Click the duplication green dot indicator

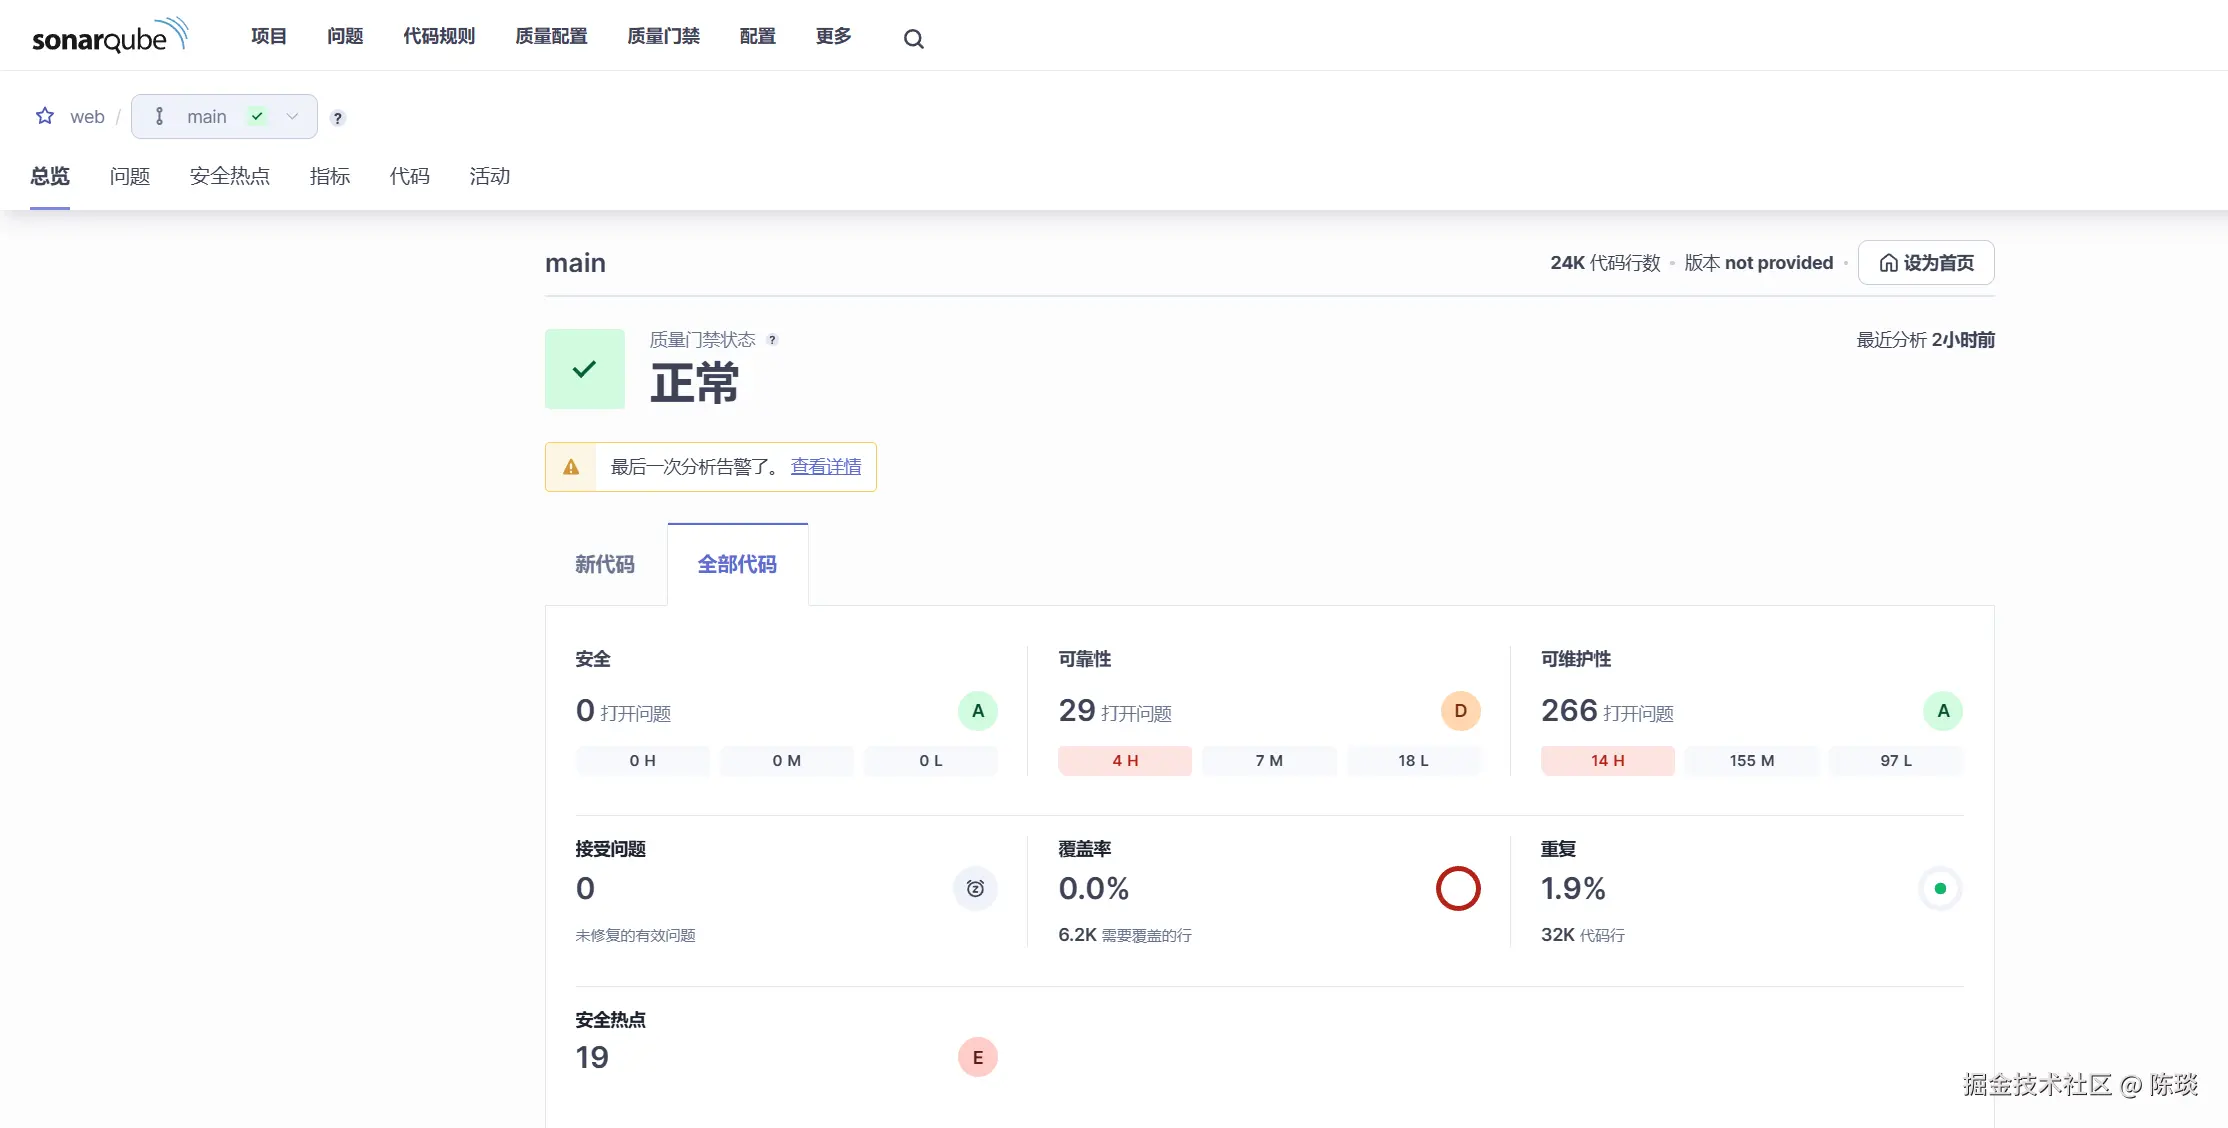pyautogui.click(x=1940, y=888)
